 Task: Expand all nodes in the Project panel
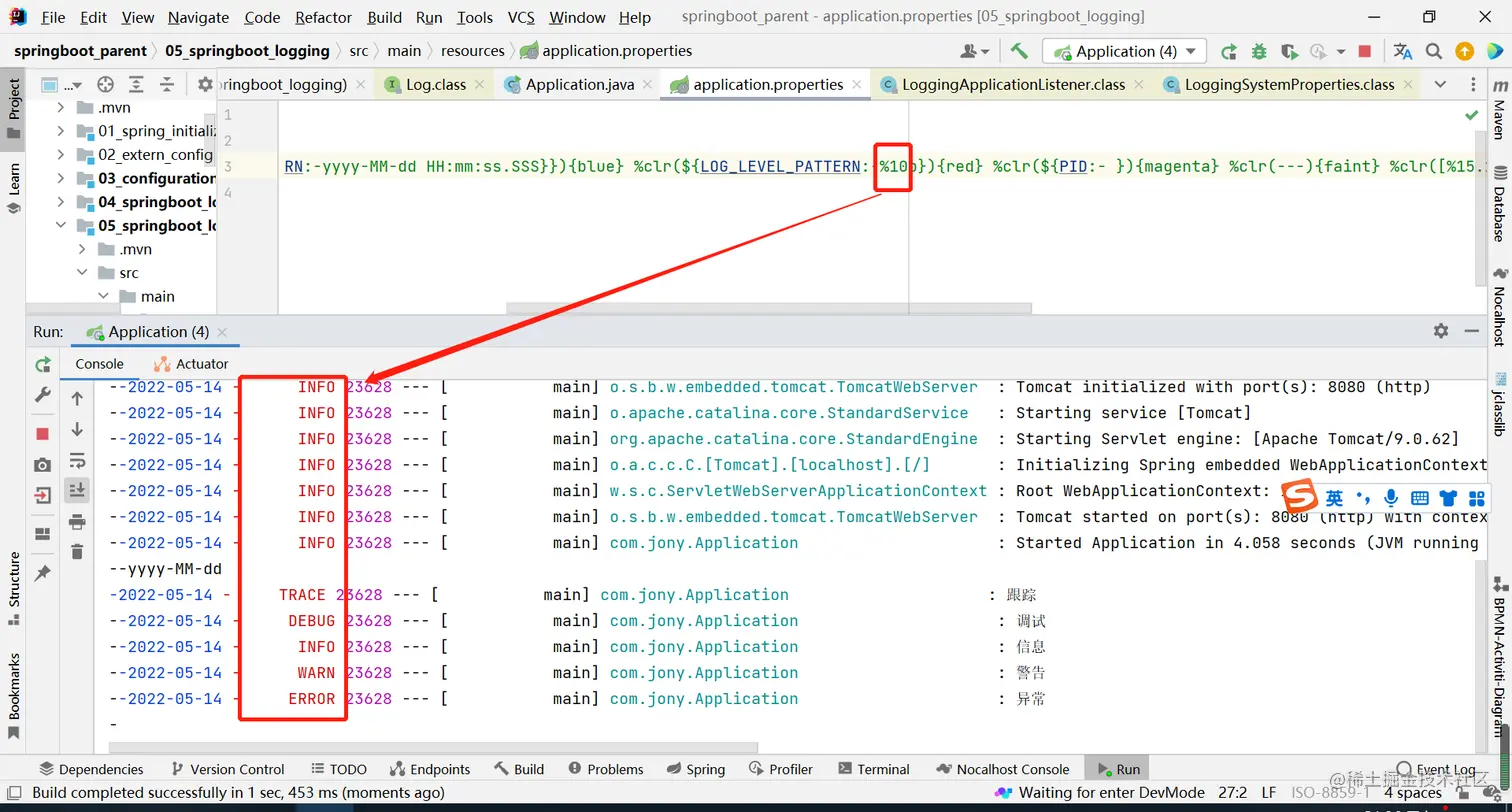tap(136, 85)
